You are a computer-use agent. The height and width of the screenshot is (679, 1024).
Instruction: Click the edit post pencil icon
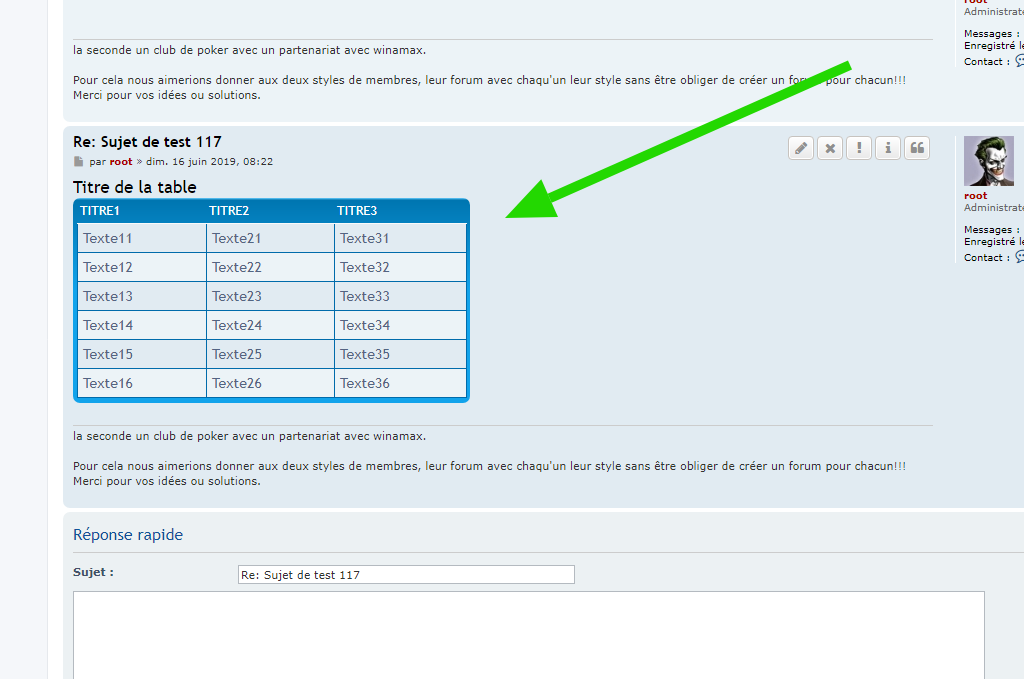point(801,149)
